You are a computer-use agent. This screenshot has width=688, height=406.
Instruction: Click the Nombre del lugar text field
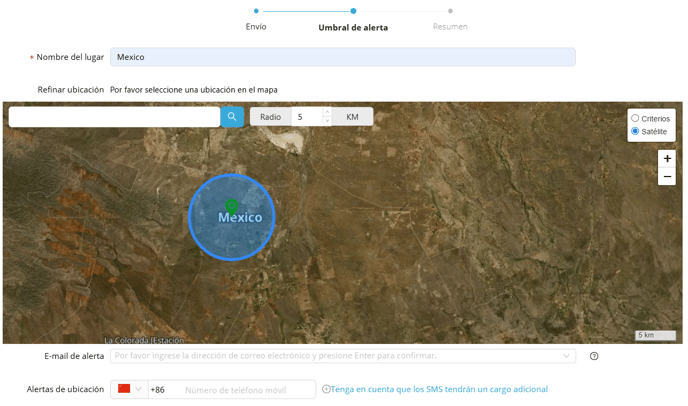point(342,57)
